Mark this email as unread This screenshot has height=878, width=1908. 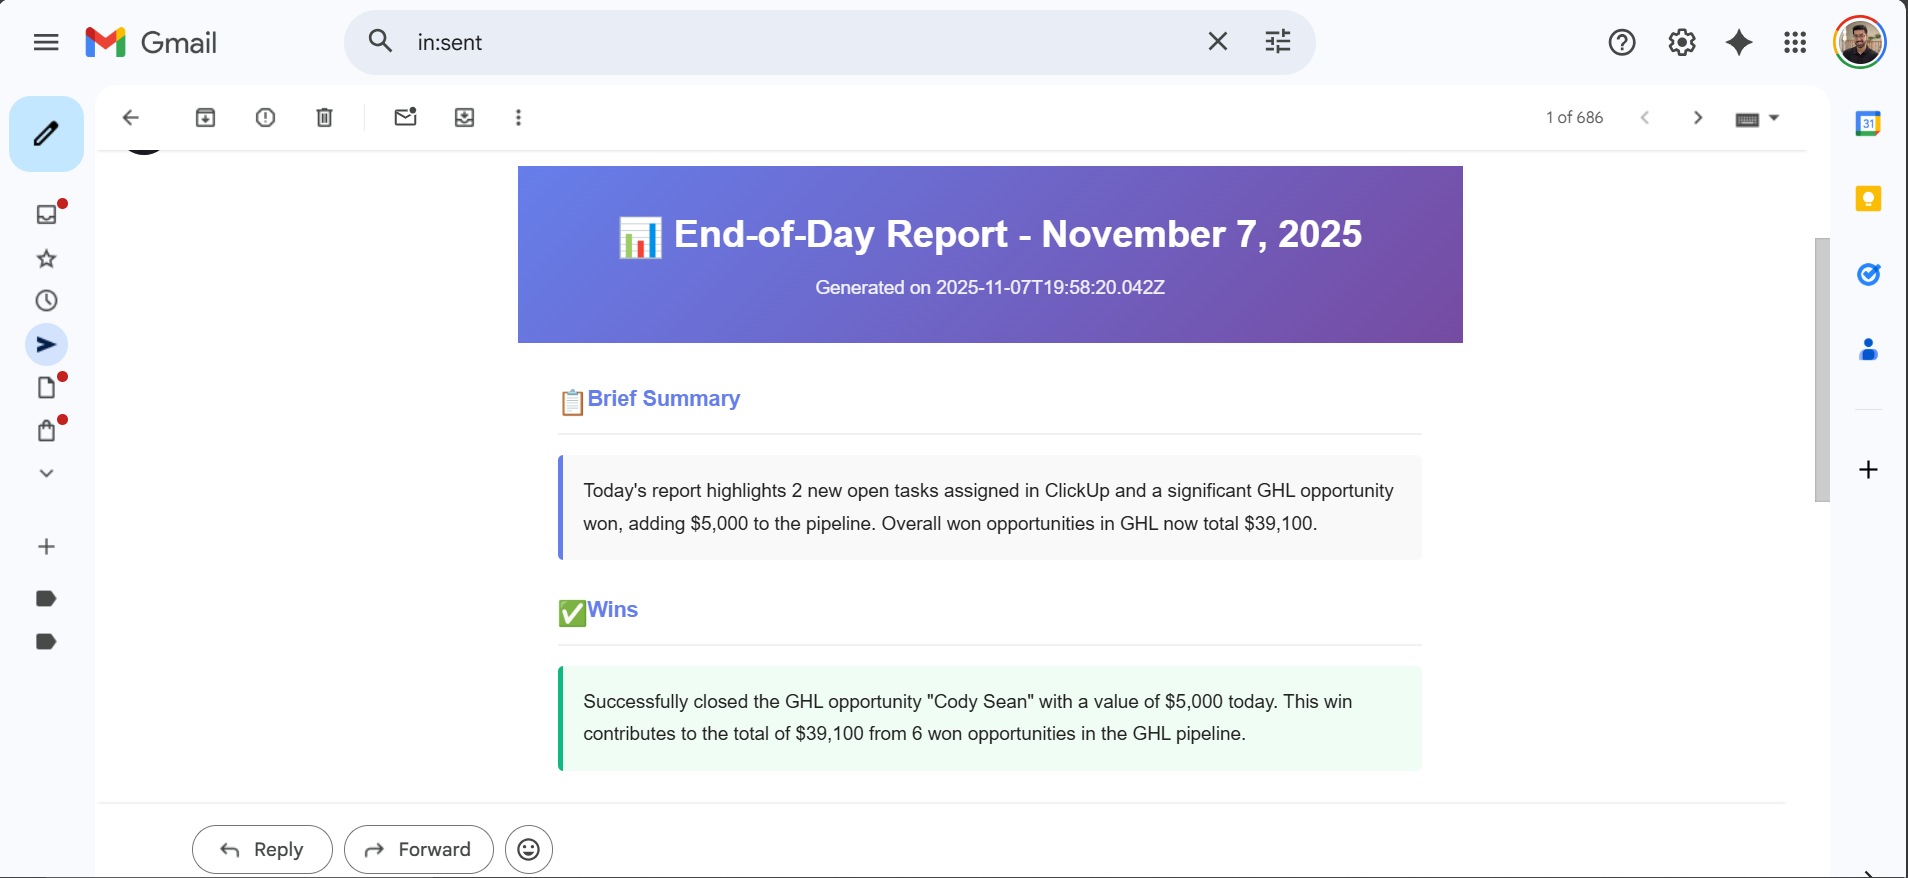coord(405,117)
